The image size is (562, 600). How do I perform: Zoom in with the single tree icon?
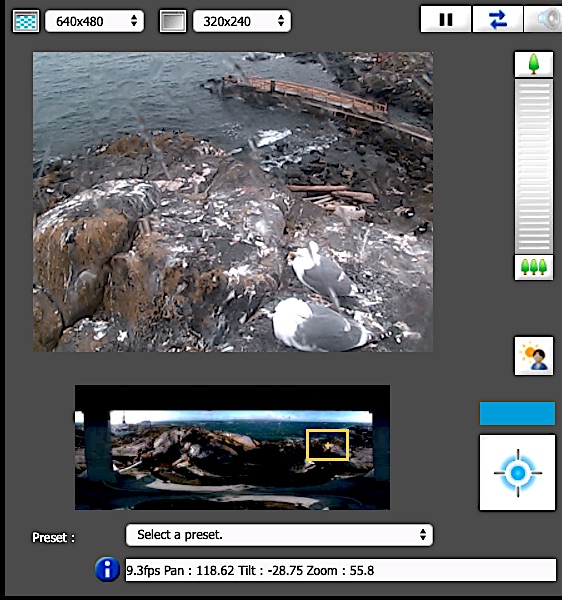(534, 64)
